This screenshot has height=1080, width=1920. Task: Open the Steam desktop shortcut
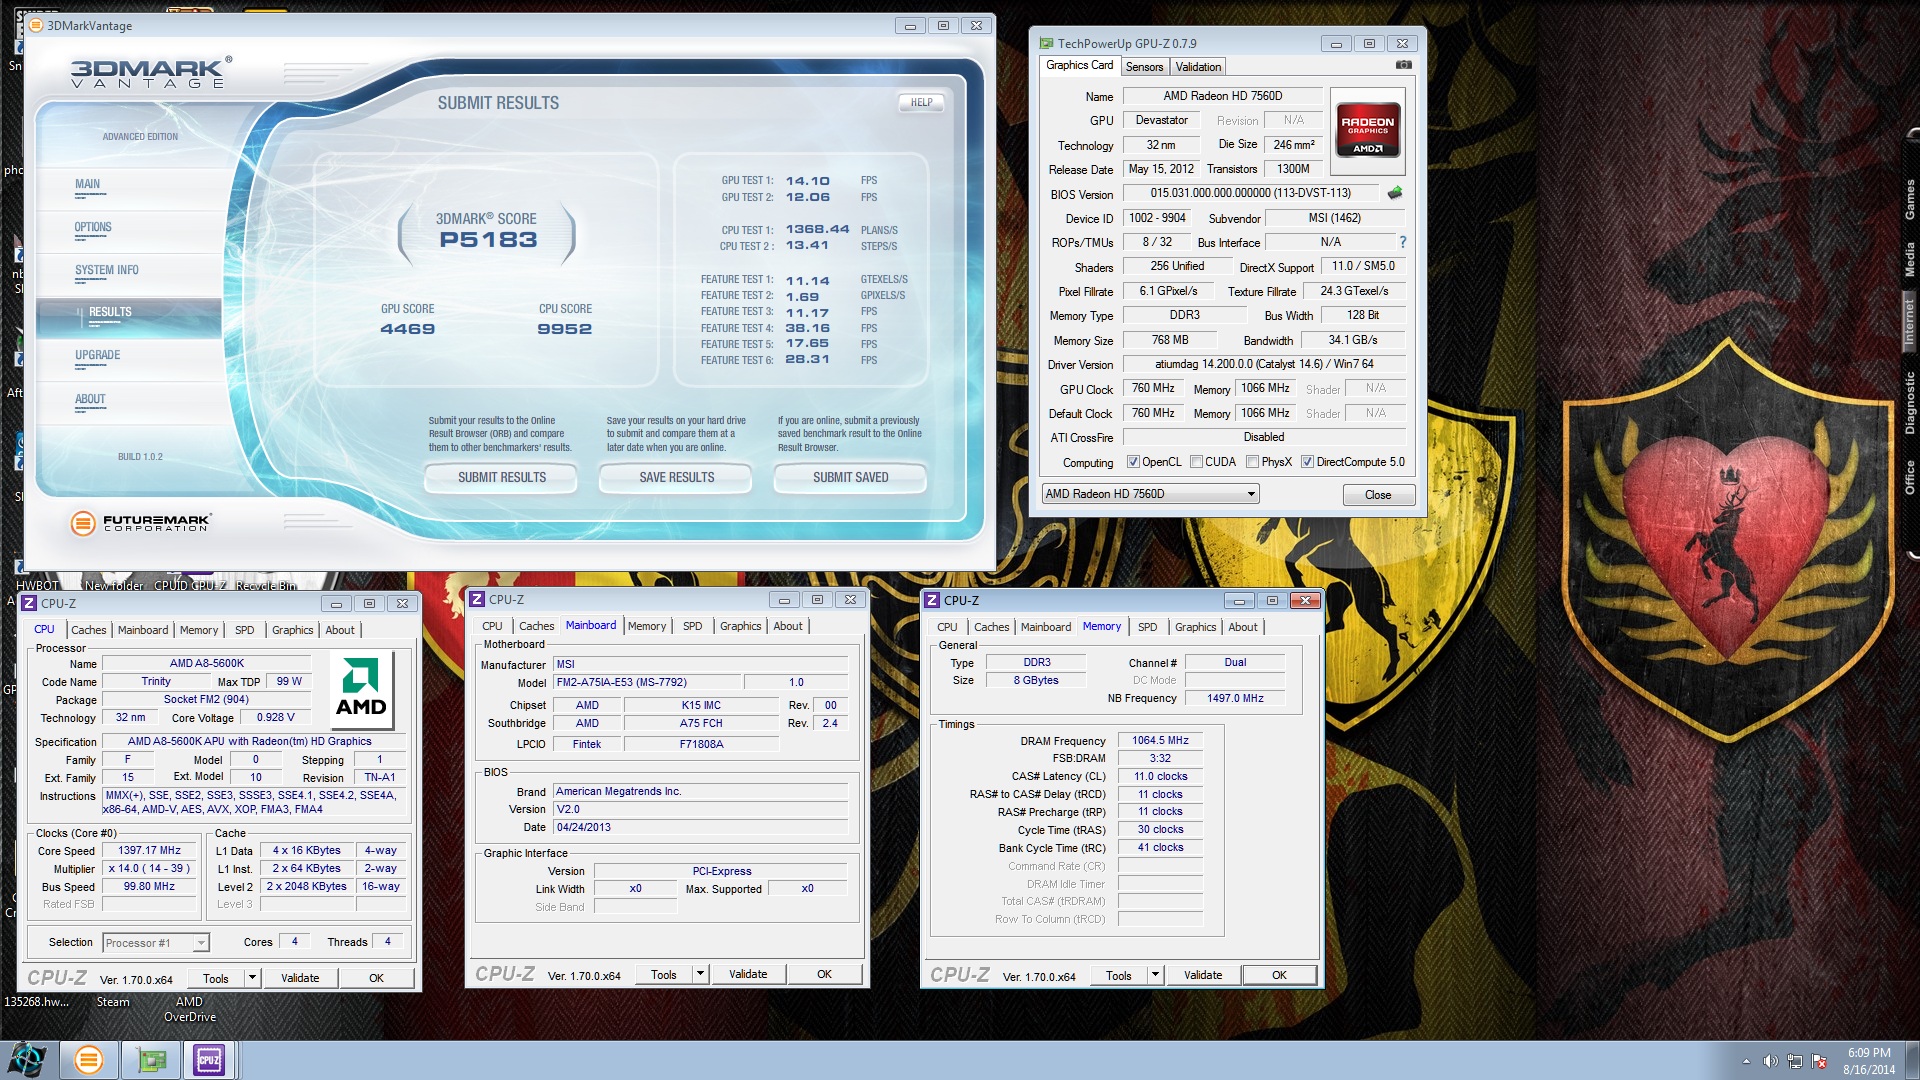click(113, 1002)
